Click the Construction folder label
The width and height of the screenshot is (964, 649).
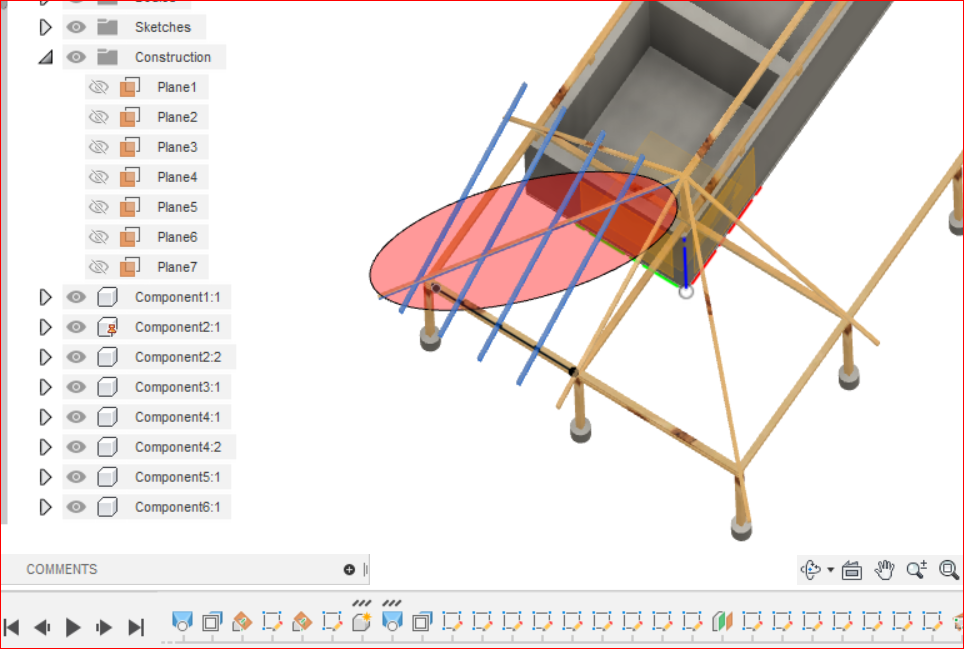pos(173,57)
